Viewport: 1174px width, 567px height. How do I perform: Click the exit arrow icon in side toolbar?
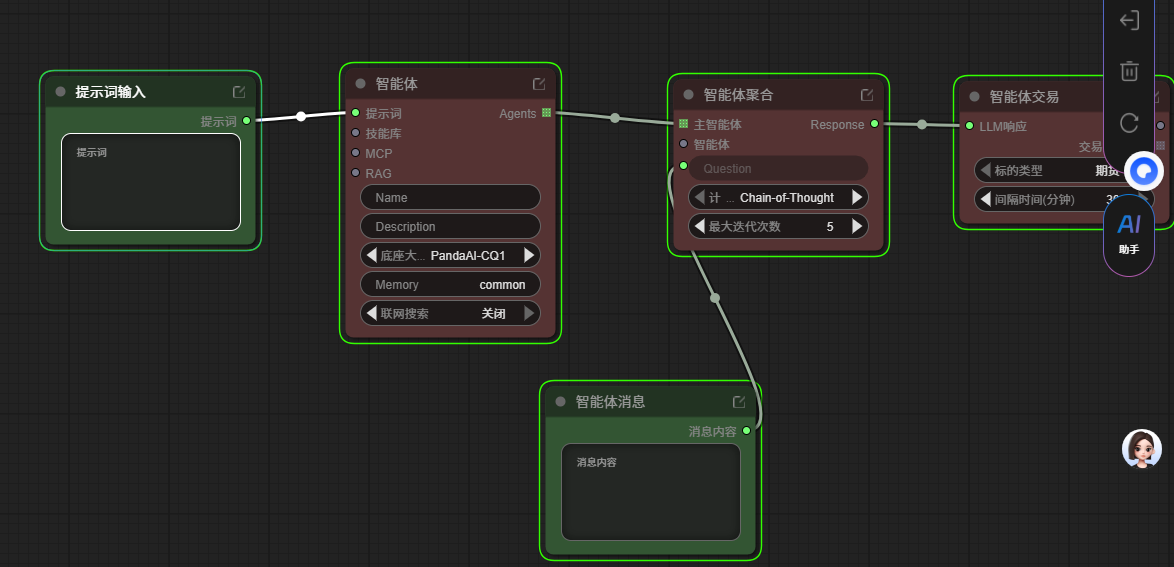1129,20
